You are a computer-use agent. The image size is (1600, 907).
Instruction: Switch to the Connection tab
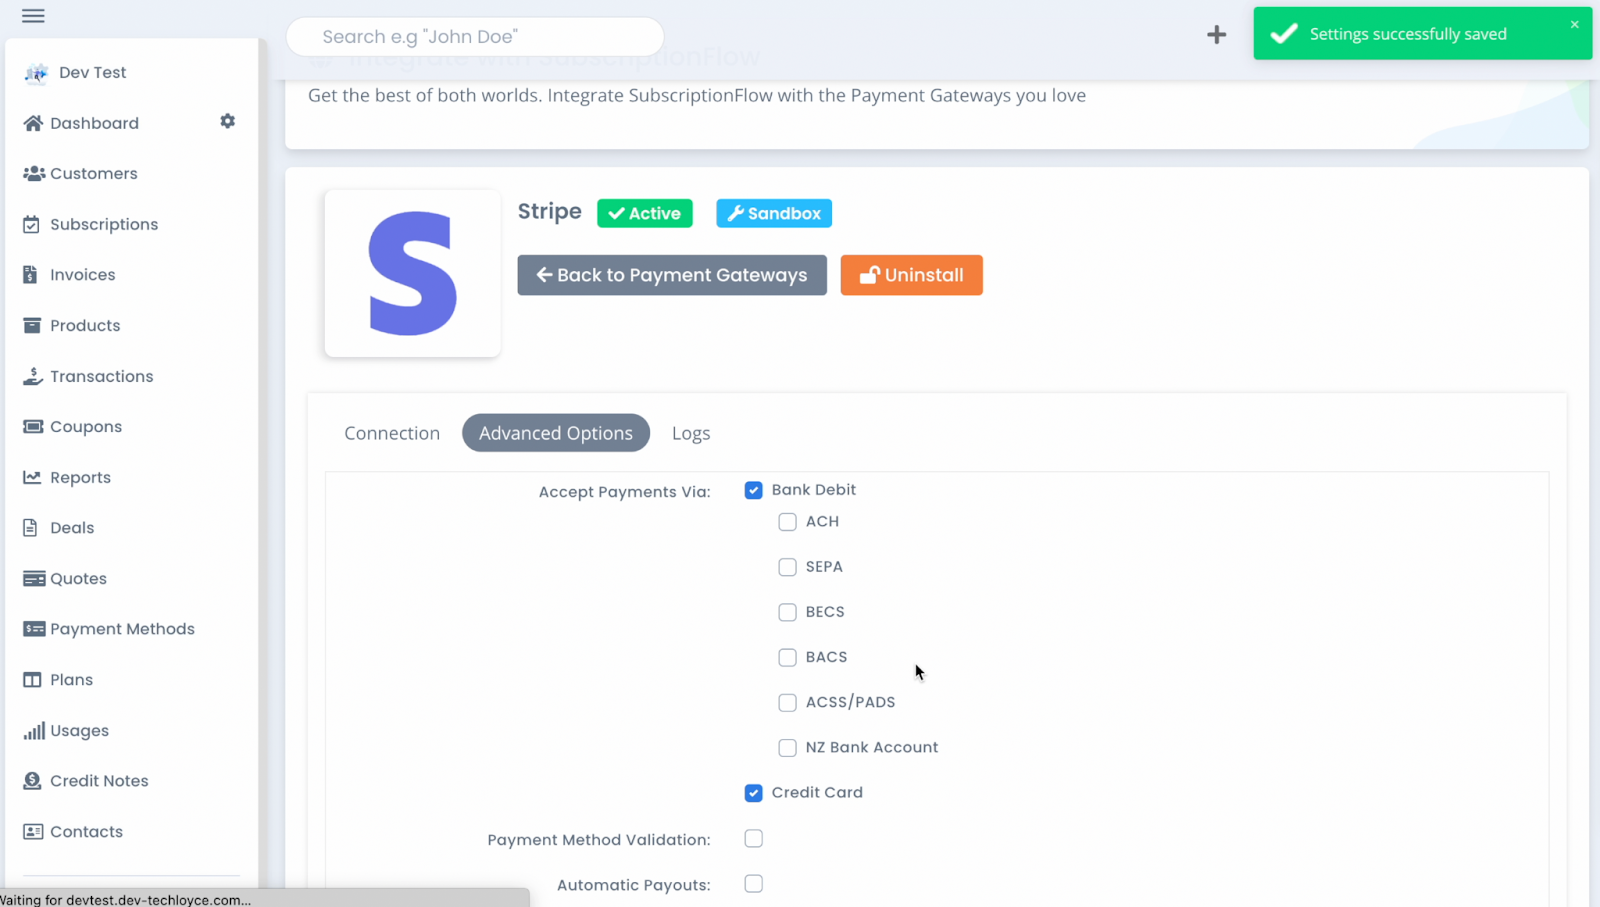coord(392,433)
